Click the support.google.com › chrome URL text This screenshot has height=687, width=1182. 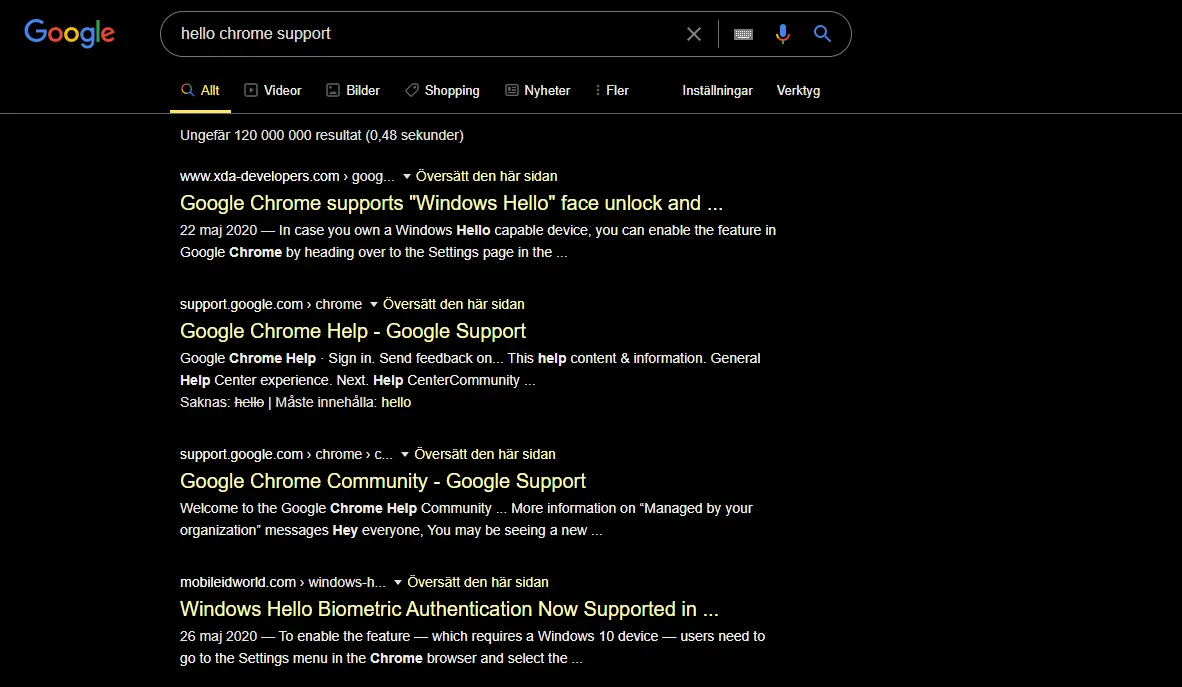click(x=271, y=304)
